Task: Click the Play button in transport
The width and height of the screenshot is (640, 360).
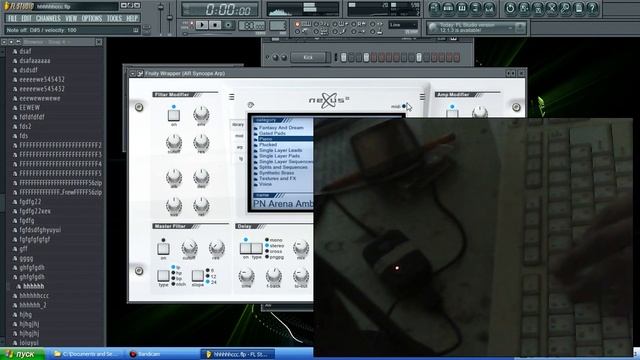Action: tap(202, 25)
